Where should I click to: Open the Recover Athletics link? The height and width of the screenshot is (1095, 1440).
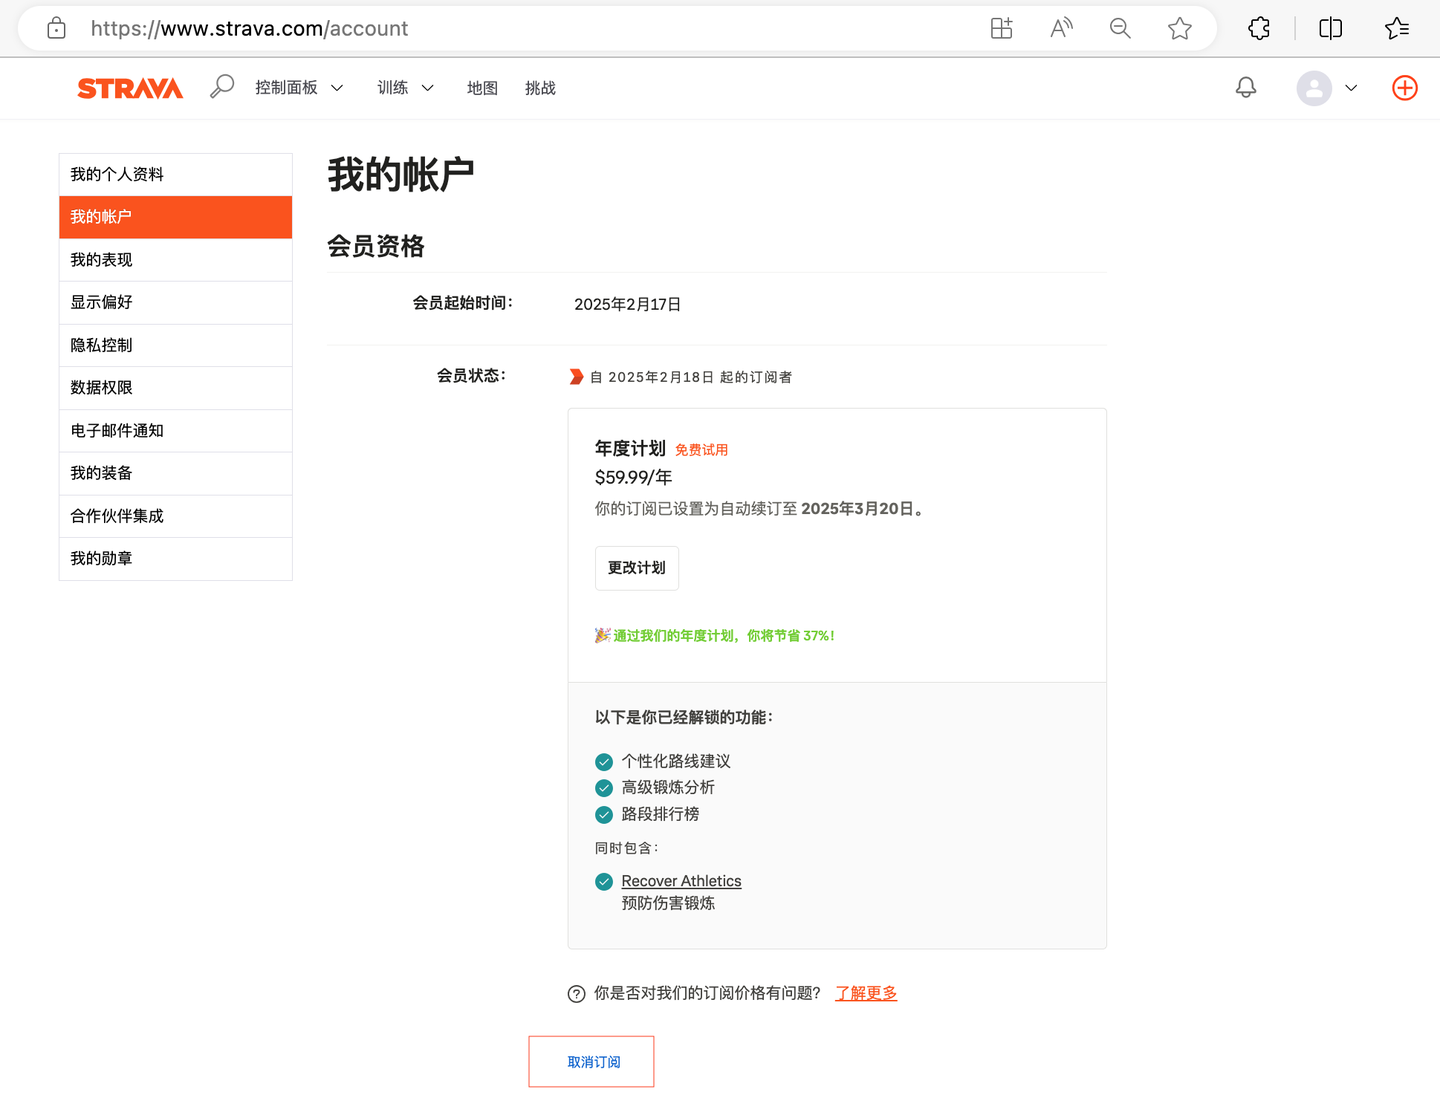click(681, 881)
